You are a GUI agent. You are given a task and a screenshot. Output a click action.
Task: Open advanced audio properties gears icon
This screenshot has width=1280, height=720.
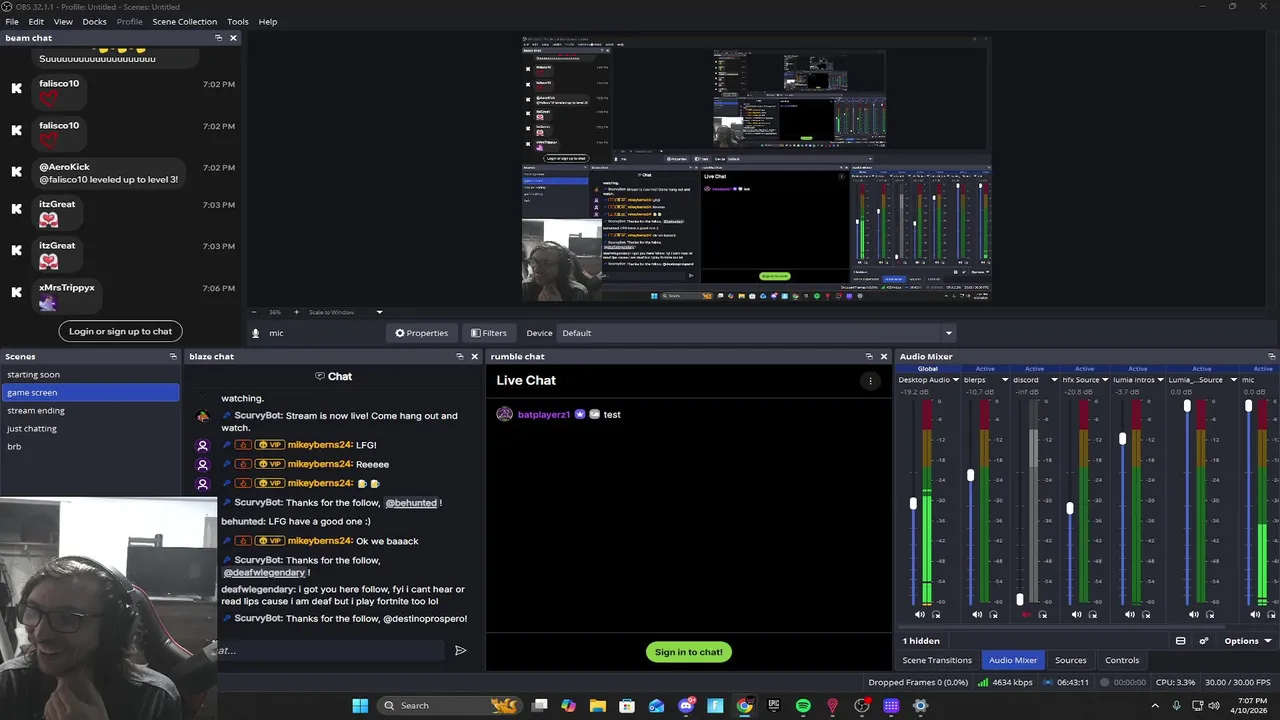click(x=1204, y=641)
